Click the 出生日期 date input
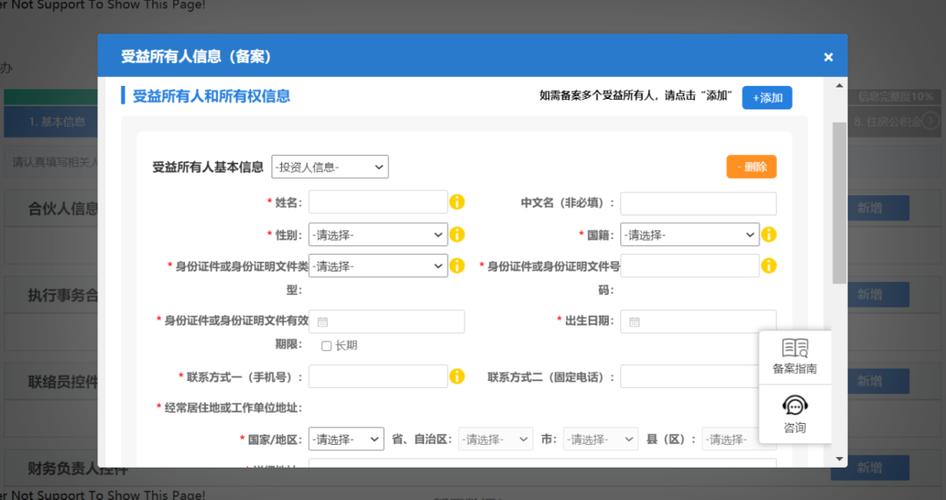 698,321
